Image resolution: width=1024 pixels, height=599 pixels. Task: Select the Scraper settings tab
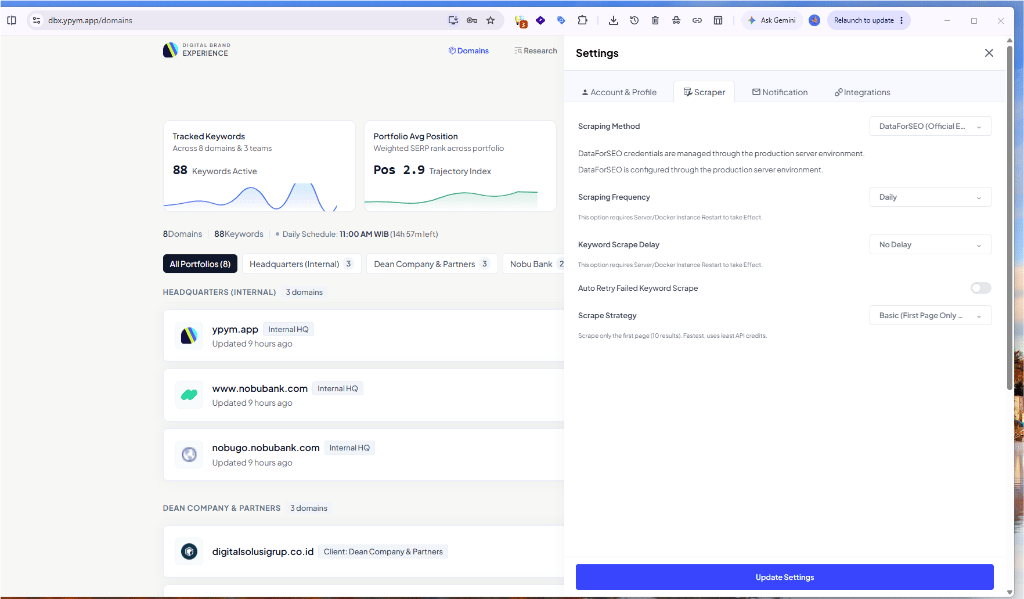point(704,92)
